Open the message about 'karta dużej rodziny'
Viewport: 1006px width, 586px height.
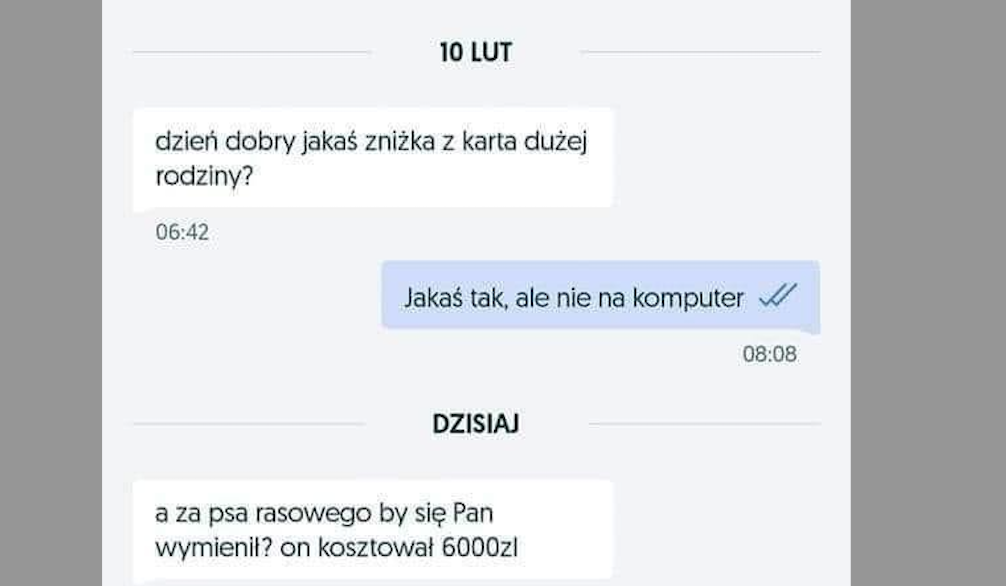click(372, 158)
